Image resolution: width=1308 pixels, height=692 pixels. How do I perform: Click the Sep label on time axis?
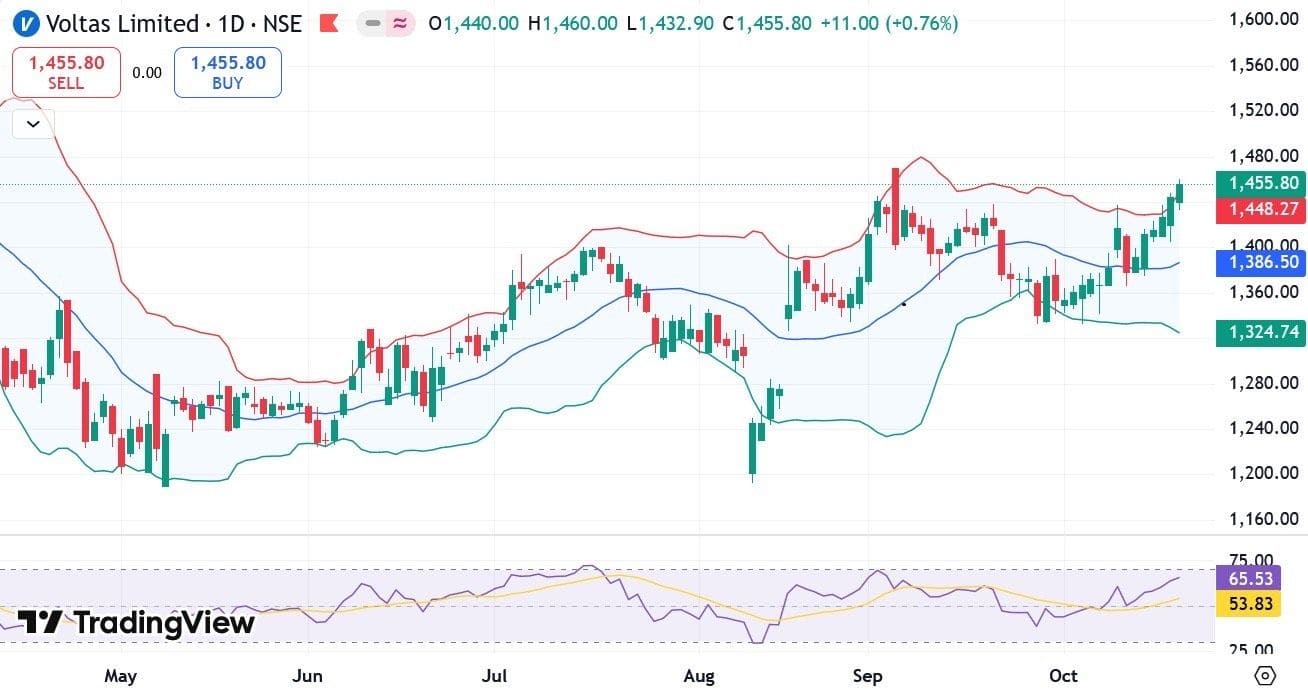[867, 676]
